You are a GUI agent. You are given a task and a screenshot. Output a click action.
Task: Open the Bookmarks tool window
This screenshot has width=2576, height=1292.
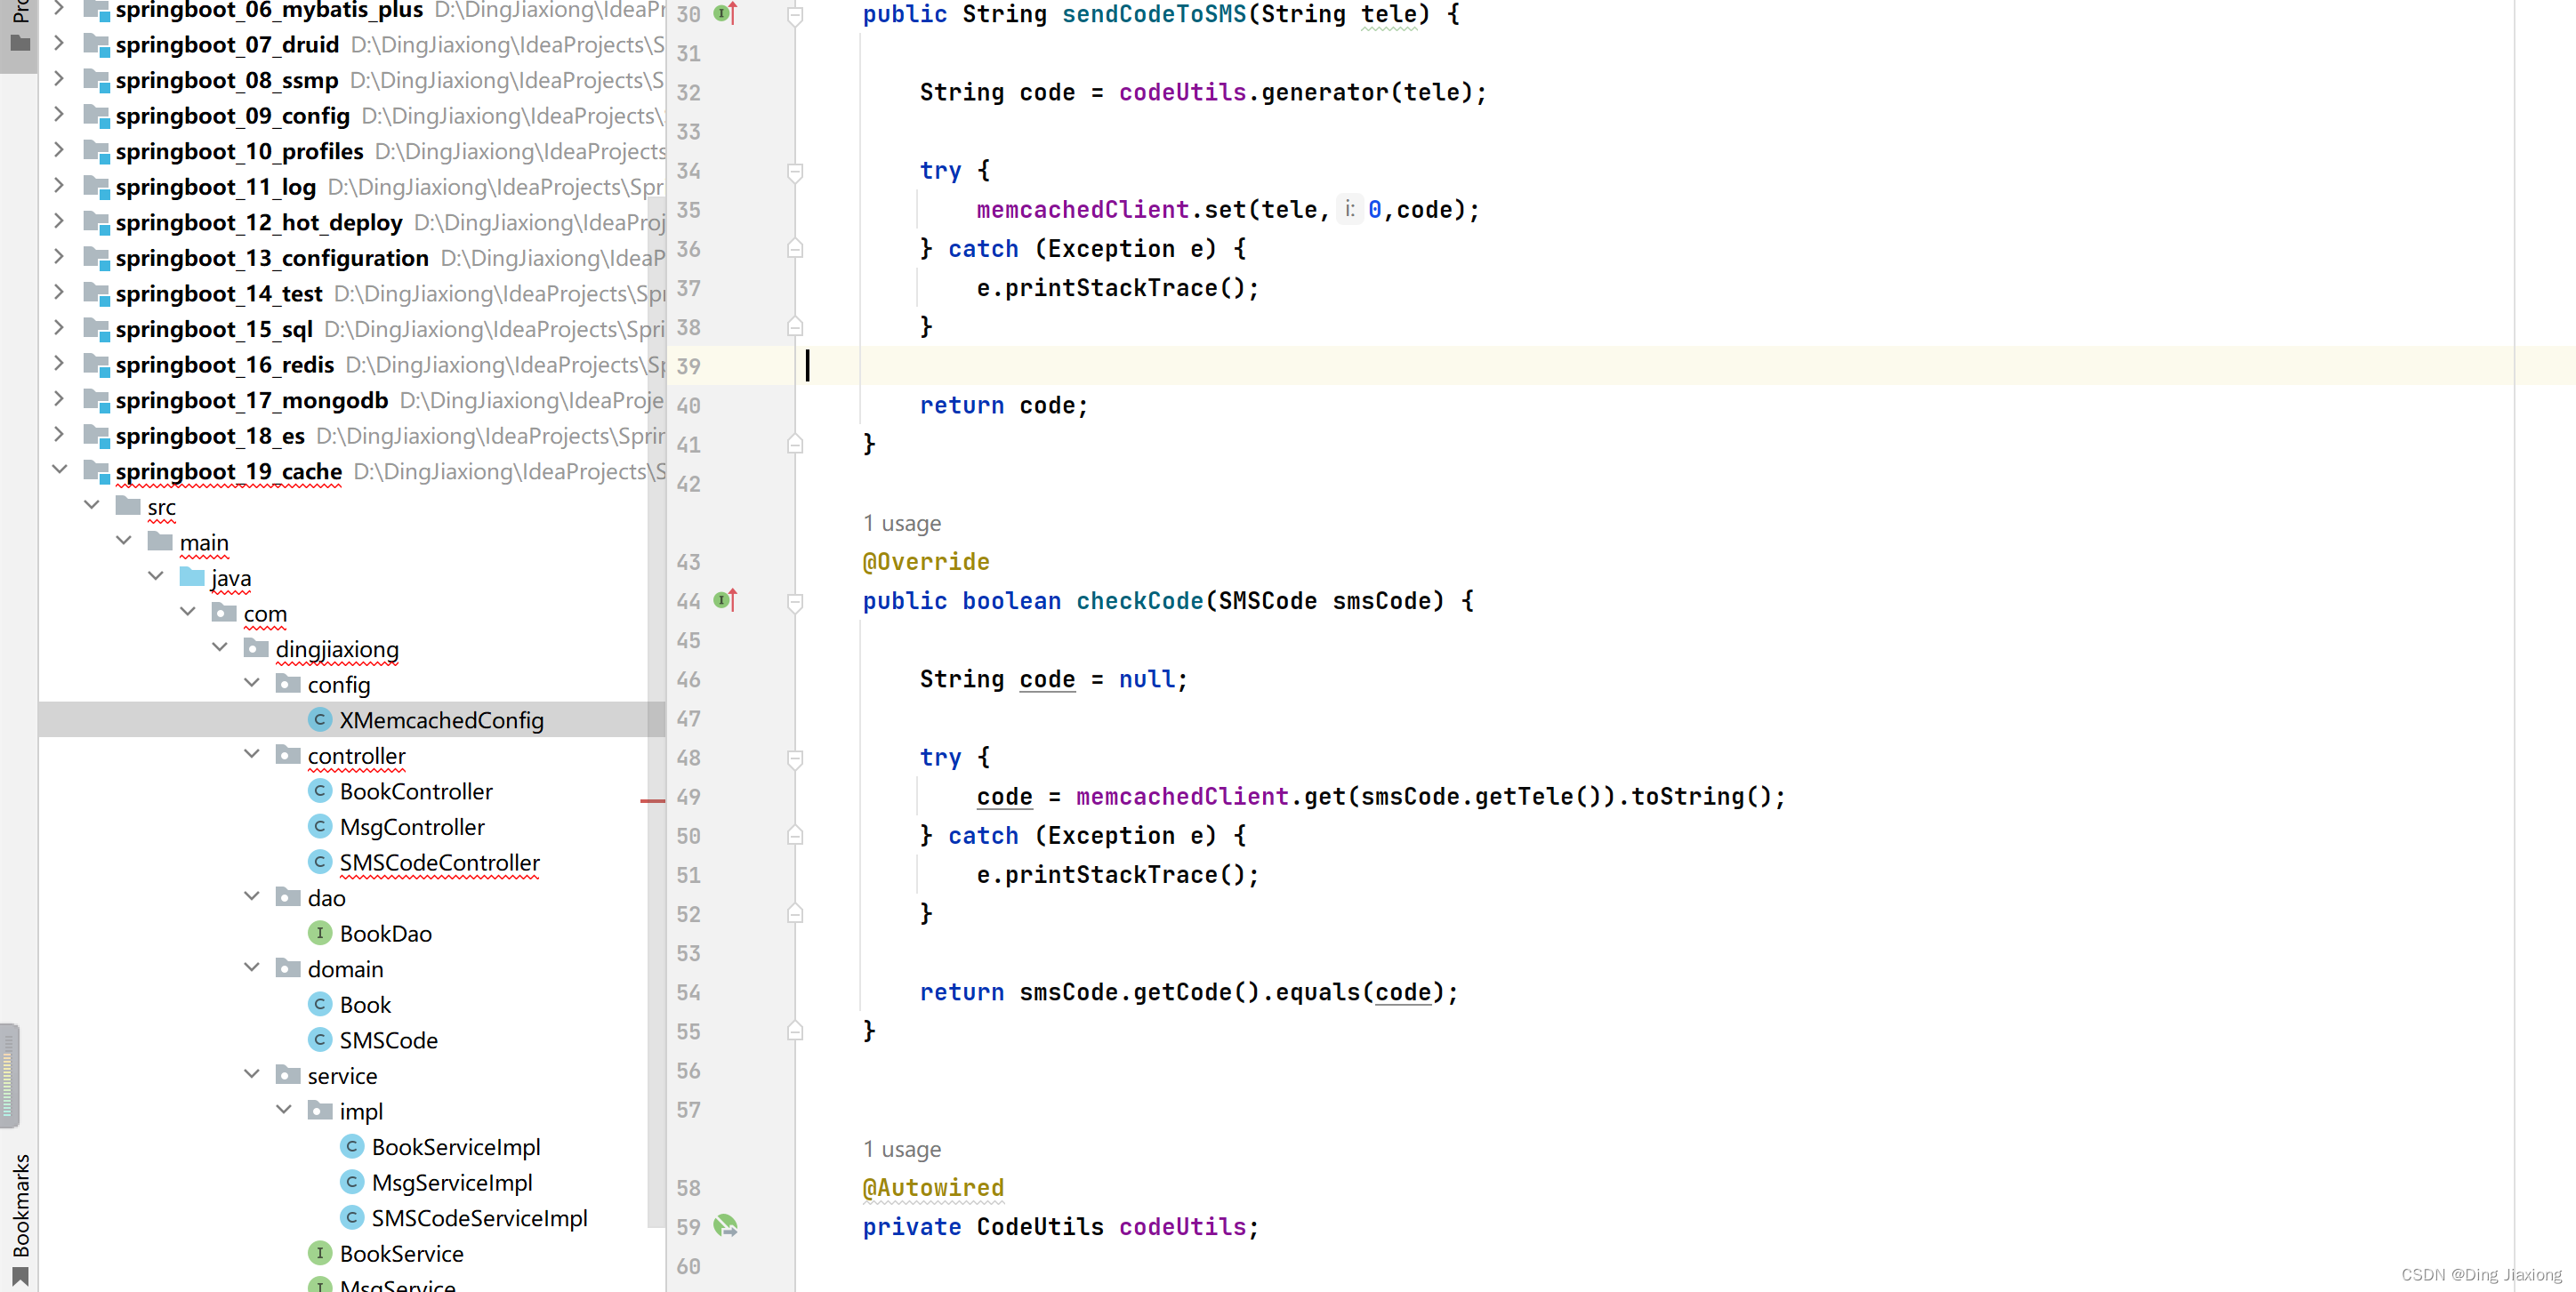pos(20,1218)
